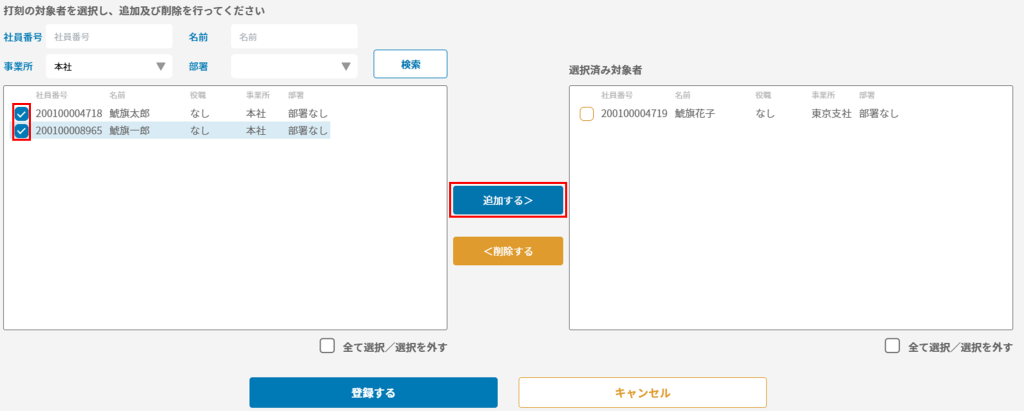Viewport: 1024px width, 411px height.
Task: Open the 事業所 dropdown showing 本社
Action: (109, 66)
